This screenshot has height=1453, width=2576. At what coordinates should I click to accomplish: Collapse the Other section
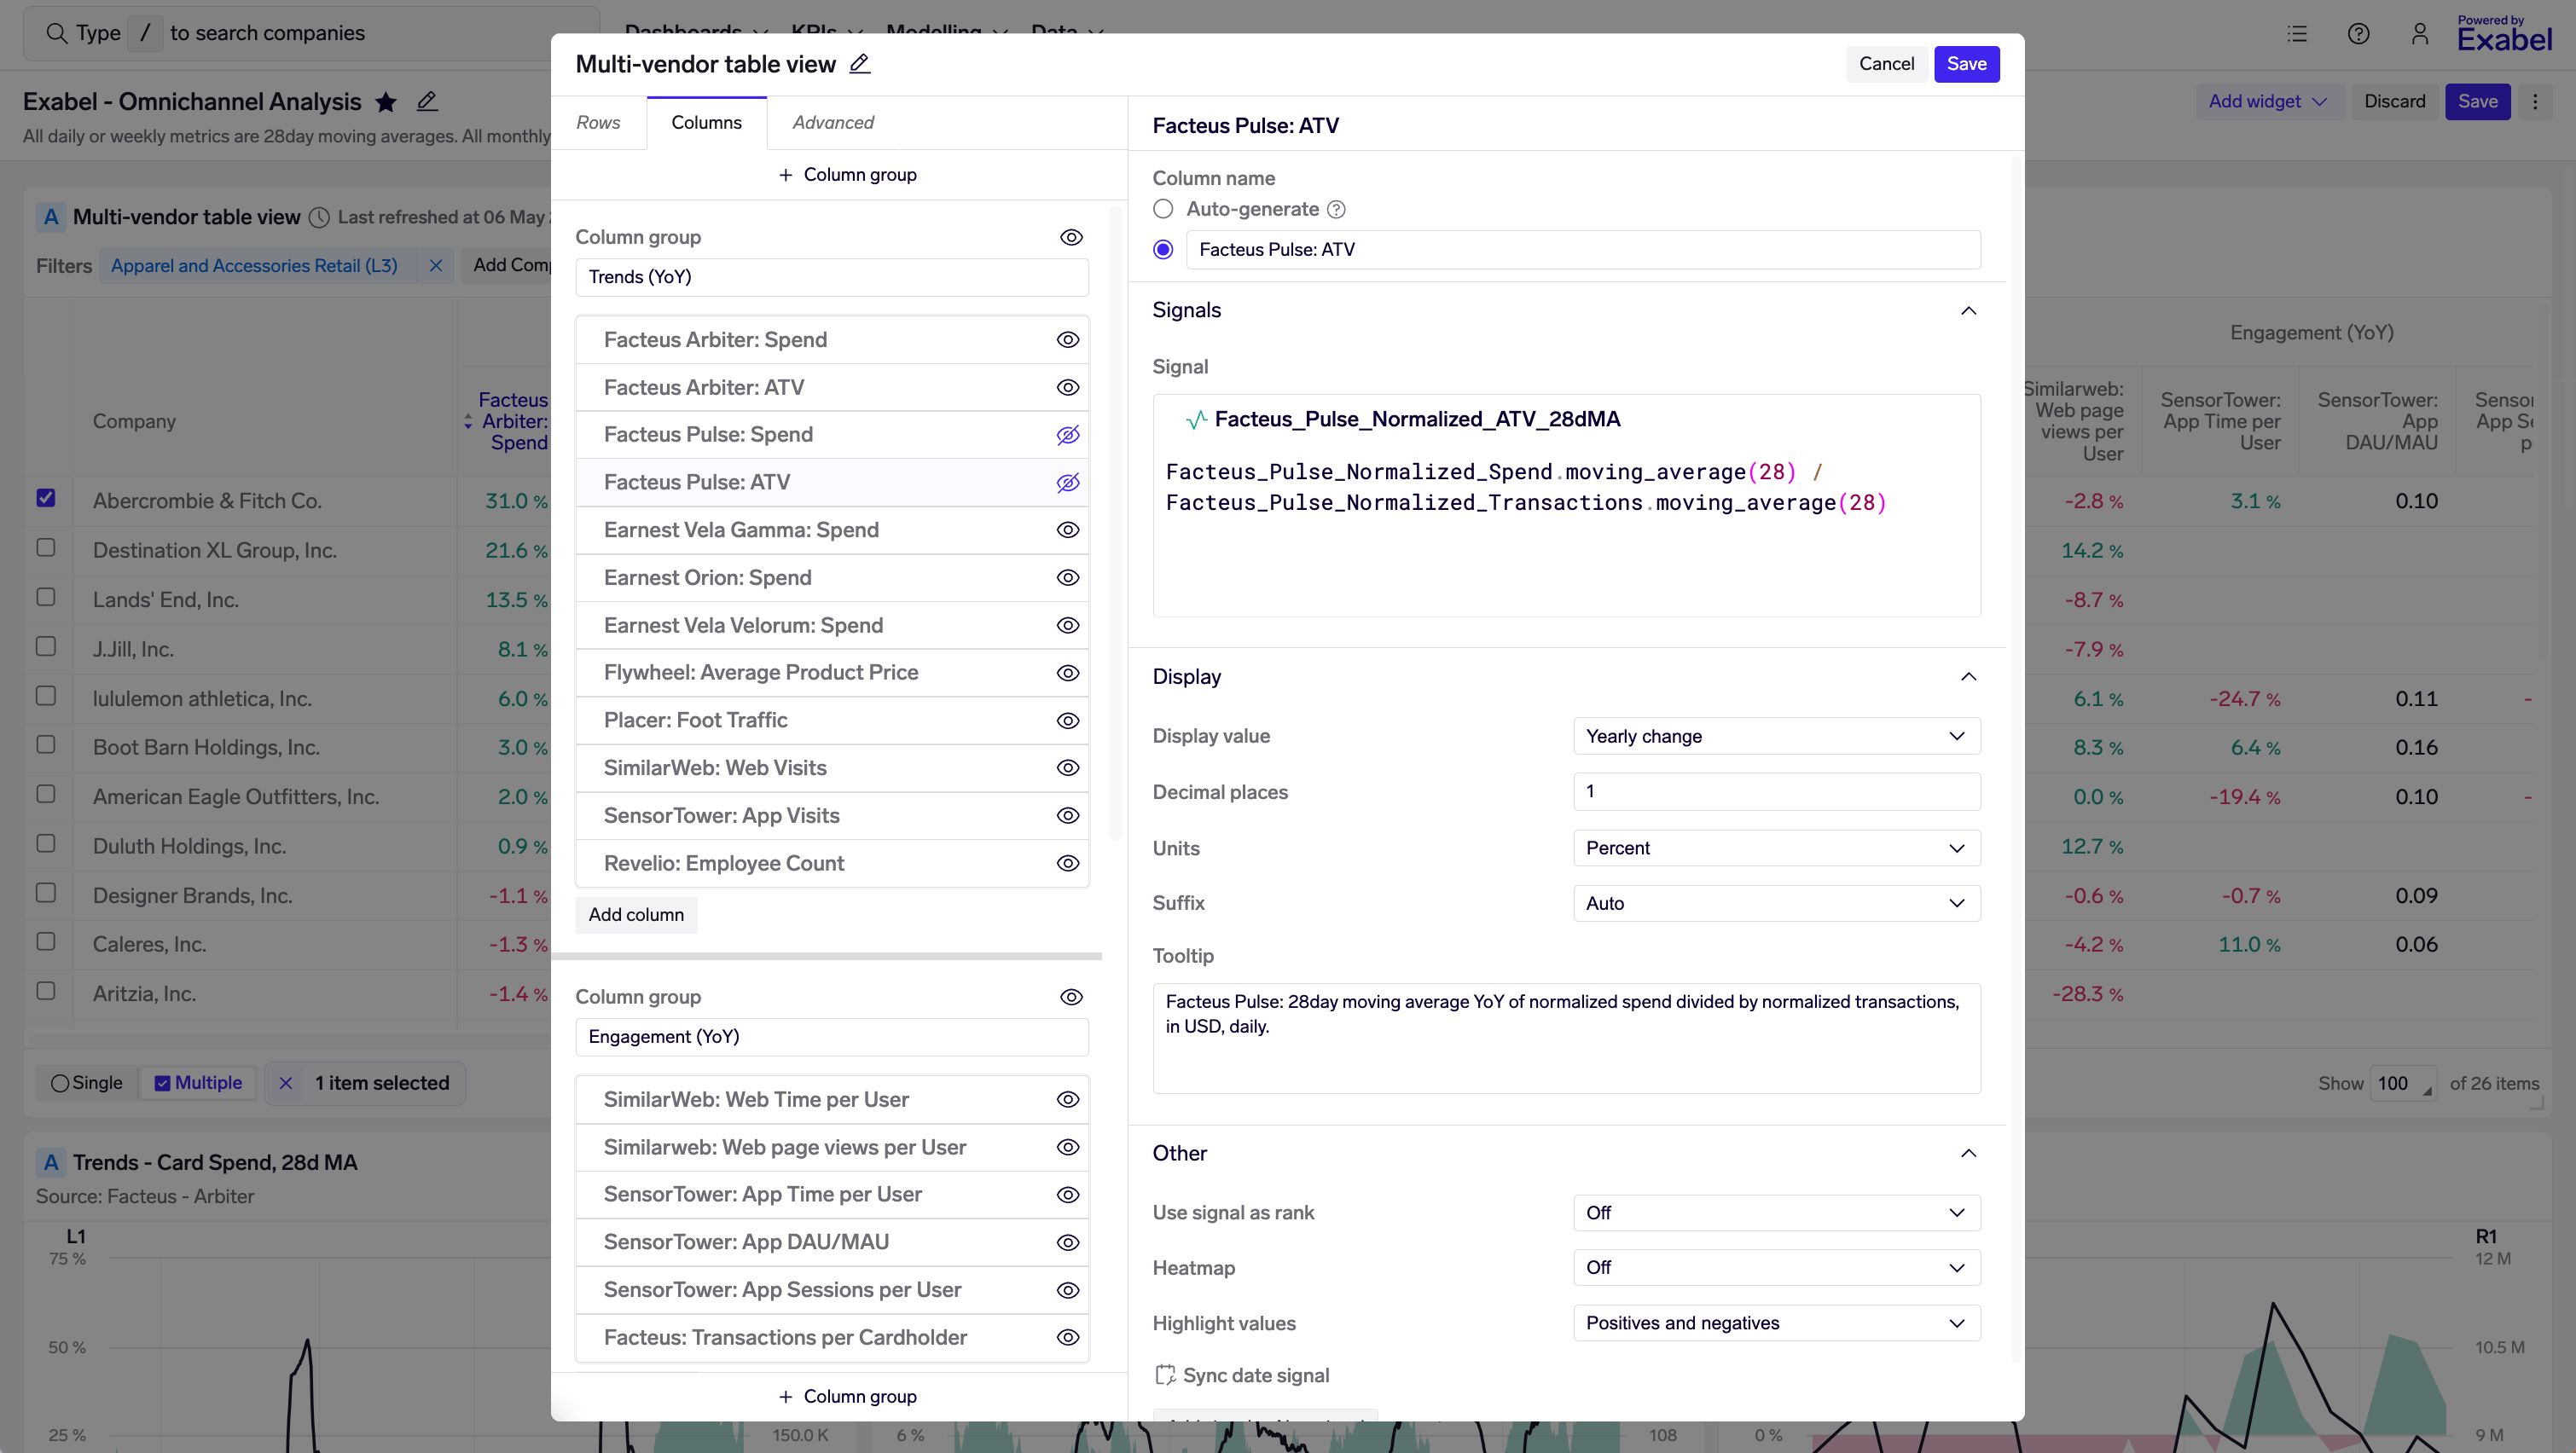click(x=1968, y=1154)
